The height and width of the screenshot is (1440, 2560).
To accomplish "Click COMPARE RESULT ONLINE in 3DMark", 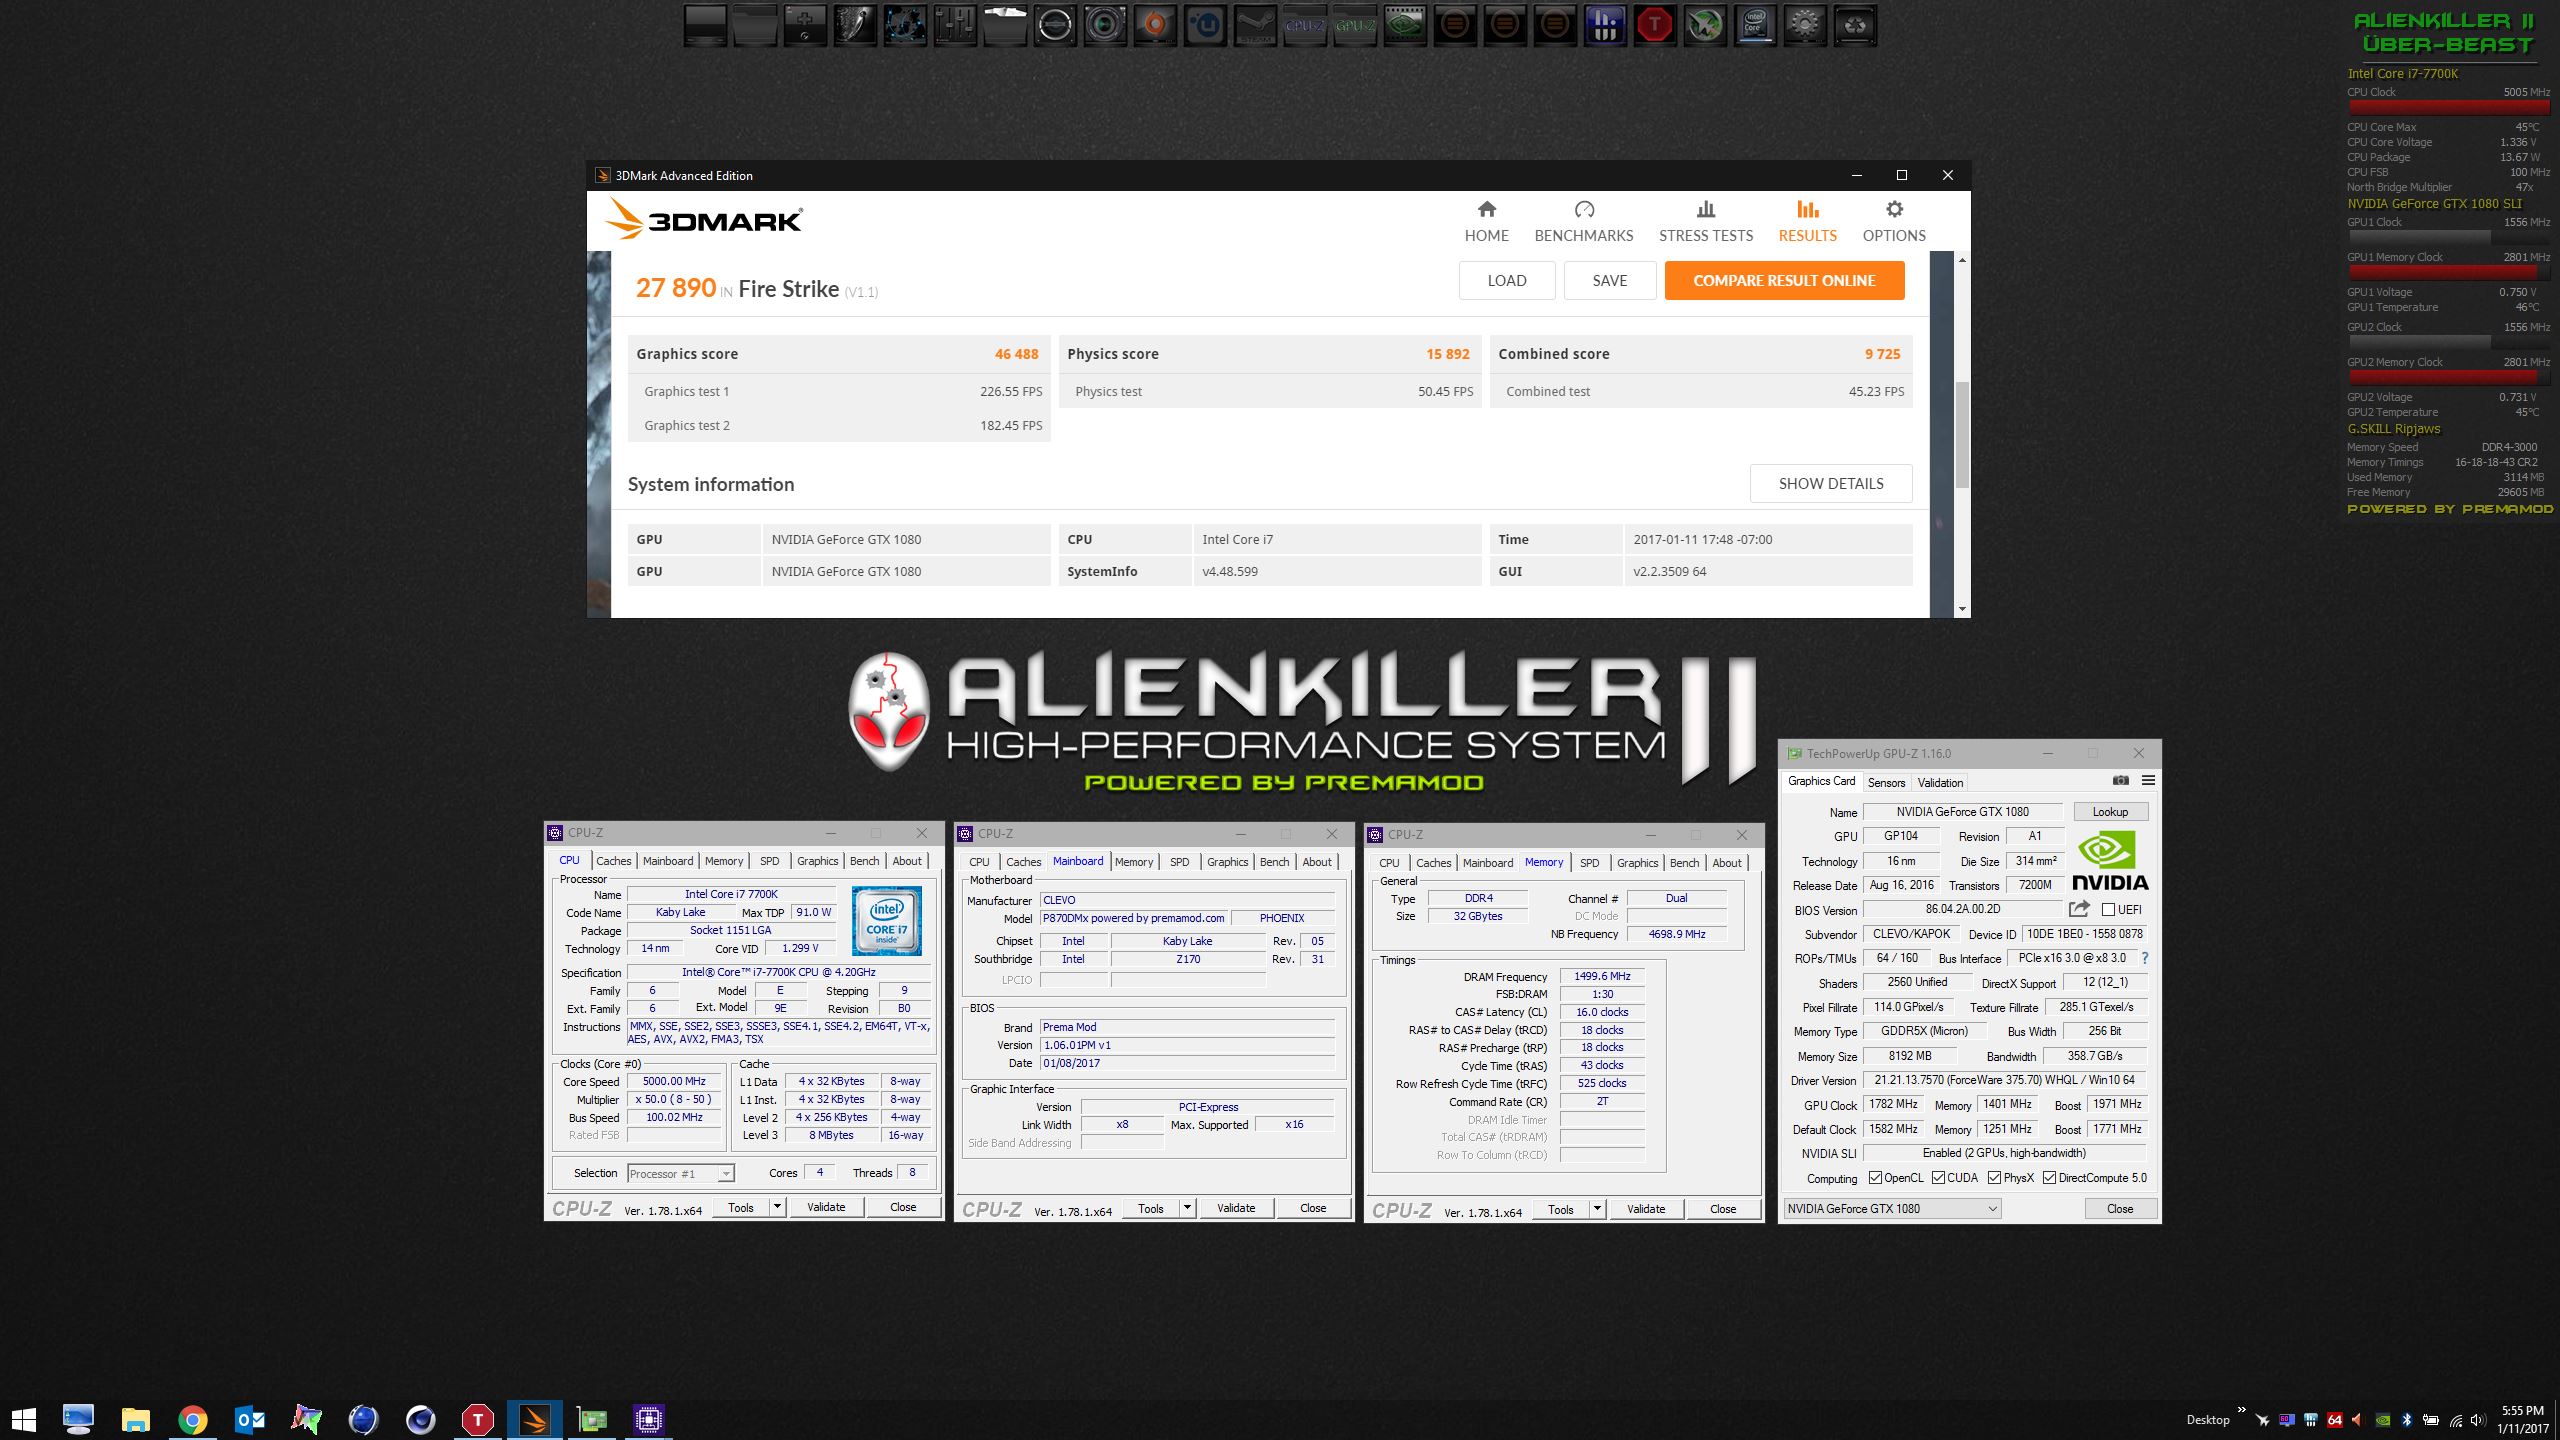I will pos(1784,281).
